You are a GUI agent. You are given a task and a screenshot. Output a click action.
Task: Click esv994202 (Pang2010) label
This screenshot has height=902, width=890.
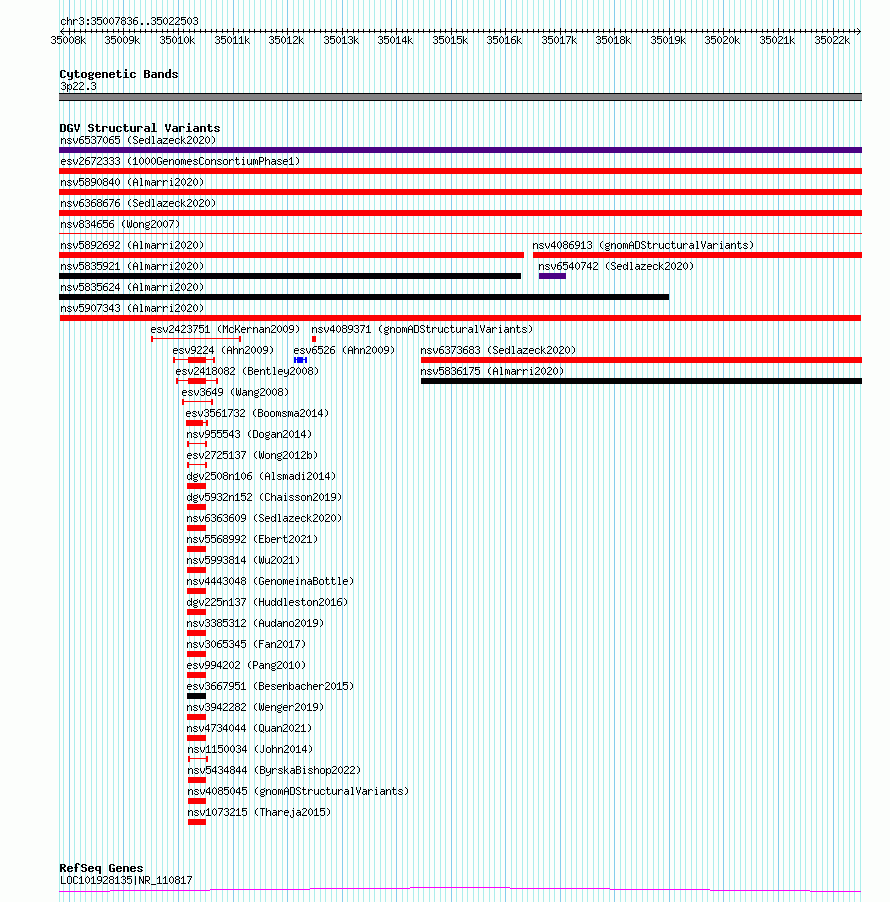(246, 666)
